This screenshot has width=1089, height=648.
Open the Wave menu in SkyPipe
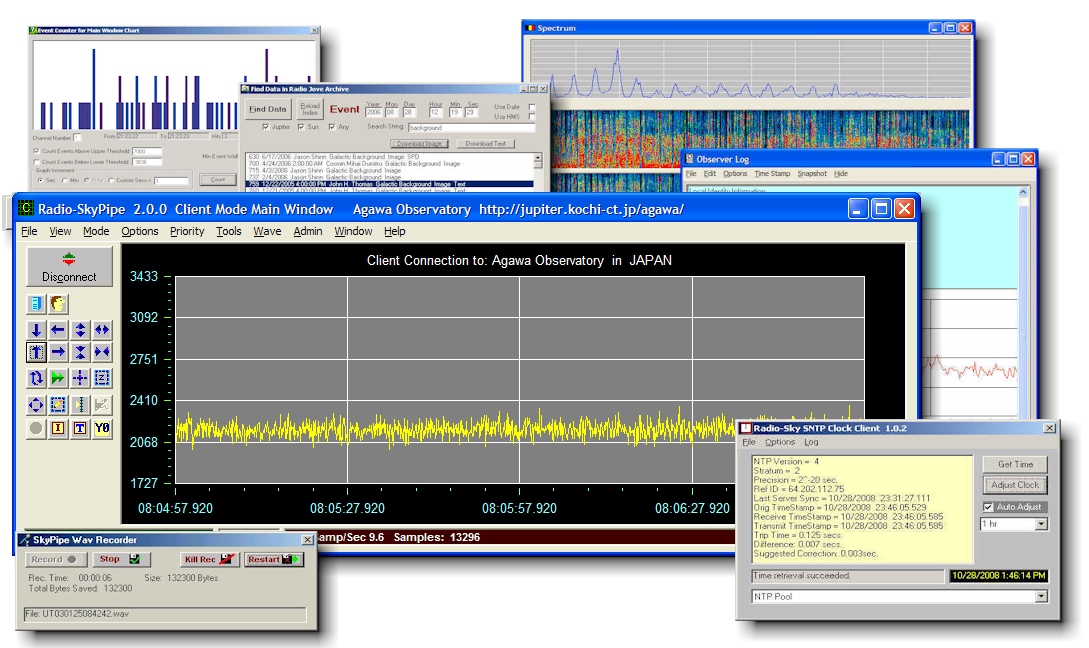[267, 231]
